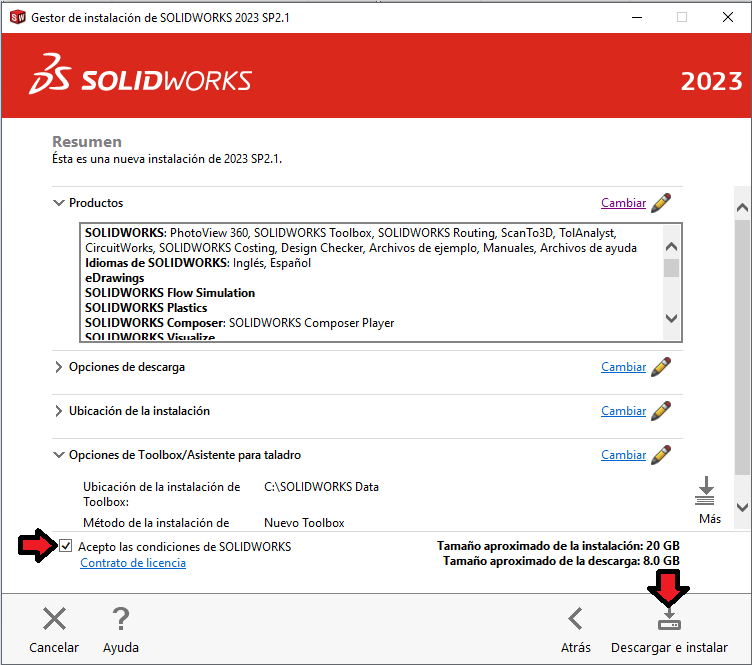The height and width of the screenshot is (665, 752).
Task: Collapse Opciones de Toolbox/Asistente para taladro
Action: [x=59, y=455]
